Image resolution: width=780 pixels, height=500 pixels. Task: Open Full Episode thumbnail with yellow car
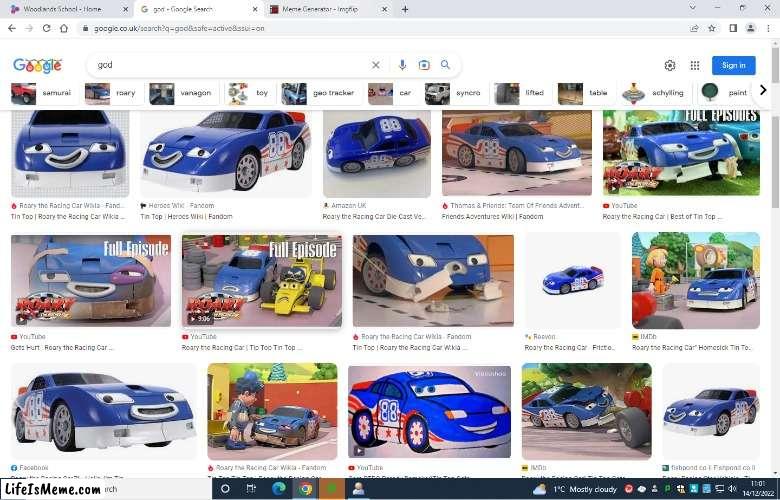(262, 281)
